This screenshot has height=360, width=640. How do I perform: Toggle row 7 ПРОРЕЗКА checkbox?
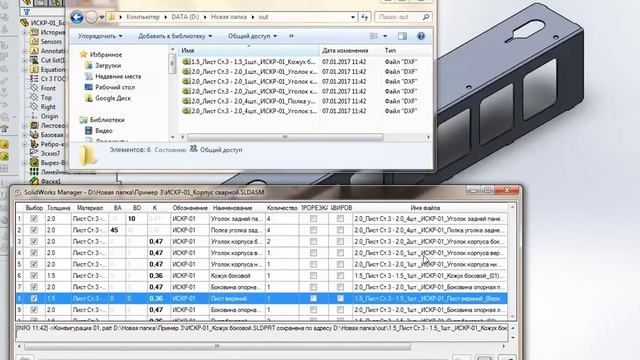(x=313, y=287)
